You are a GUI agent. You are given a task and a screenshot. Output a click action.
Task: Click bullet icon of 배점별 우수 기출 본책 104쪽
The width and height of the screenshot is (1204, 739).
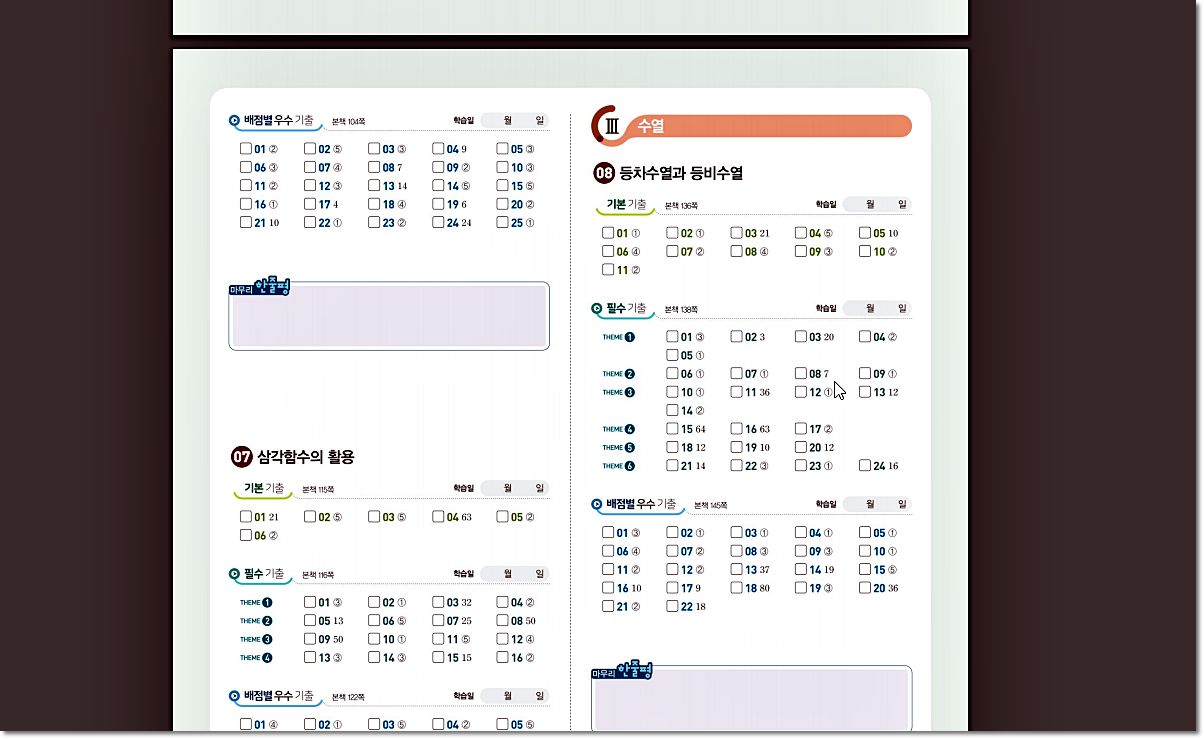click(234, 120)
